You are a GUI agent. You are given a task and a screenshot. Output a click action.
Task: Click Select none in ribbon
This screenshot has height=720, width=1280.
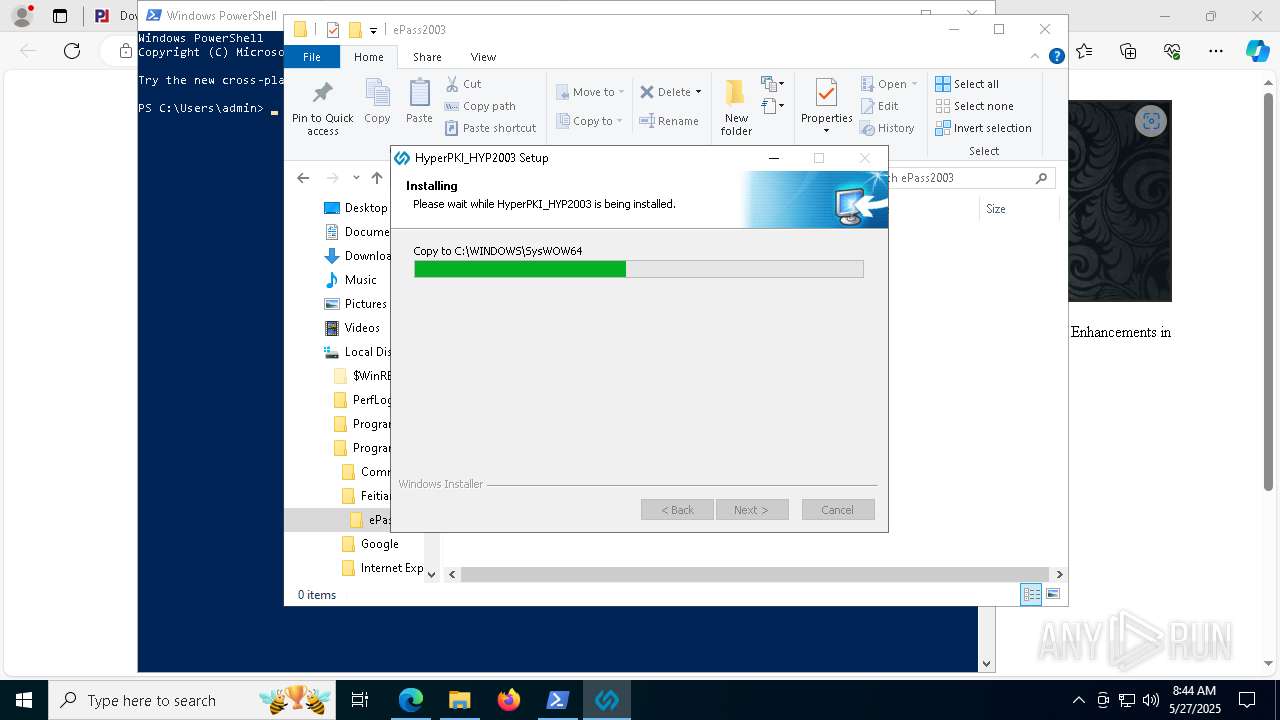974,106
